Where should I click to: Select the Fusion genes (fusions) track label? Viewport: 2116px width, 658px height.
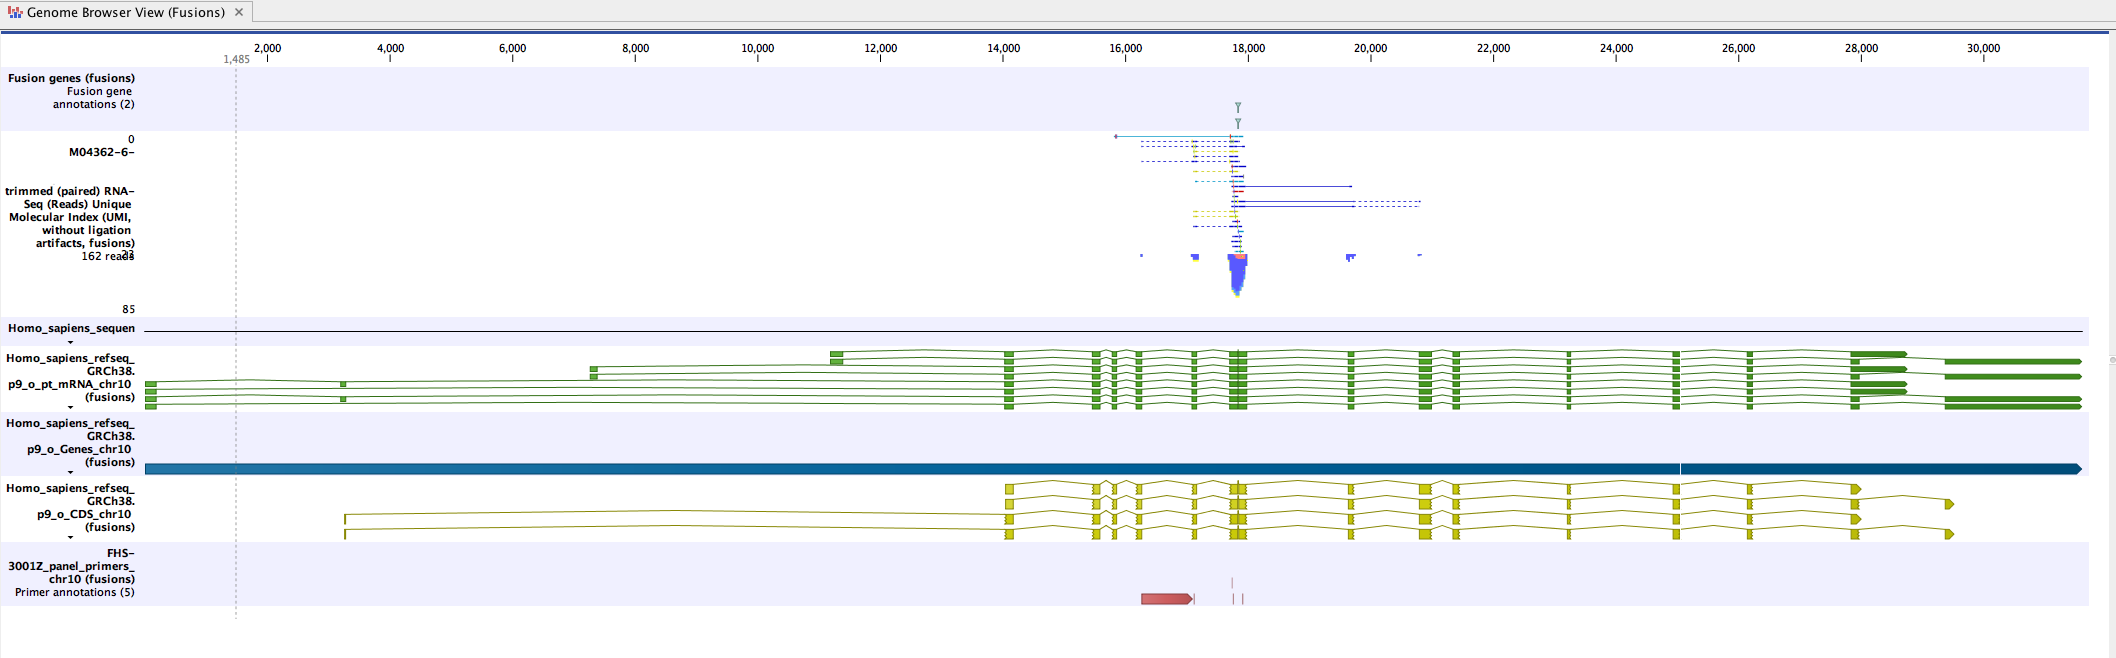coord(71,78)
